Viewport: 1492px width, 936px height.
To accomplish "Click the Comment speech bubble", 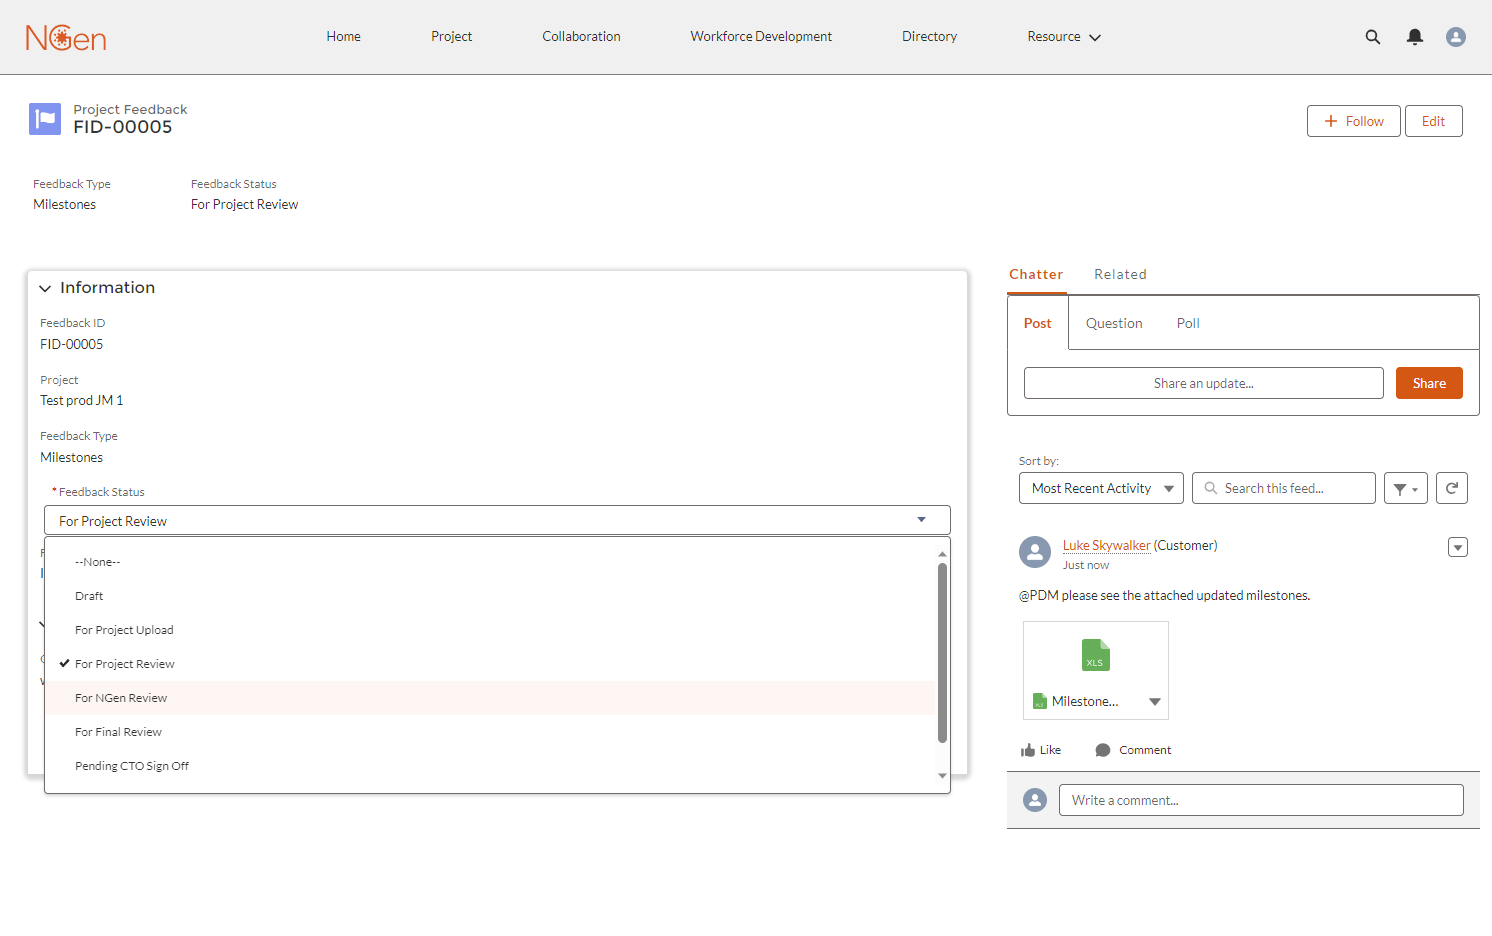I will pyautogui.click(x=1133, y=750).
